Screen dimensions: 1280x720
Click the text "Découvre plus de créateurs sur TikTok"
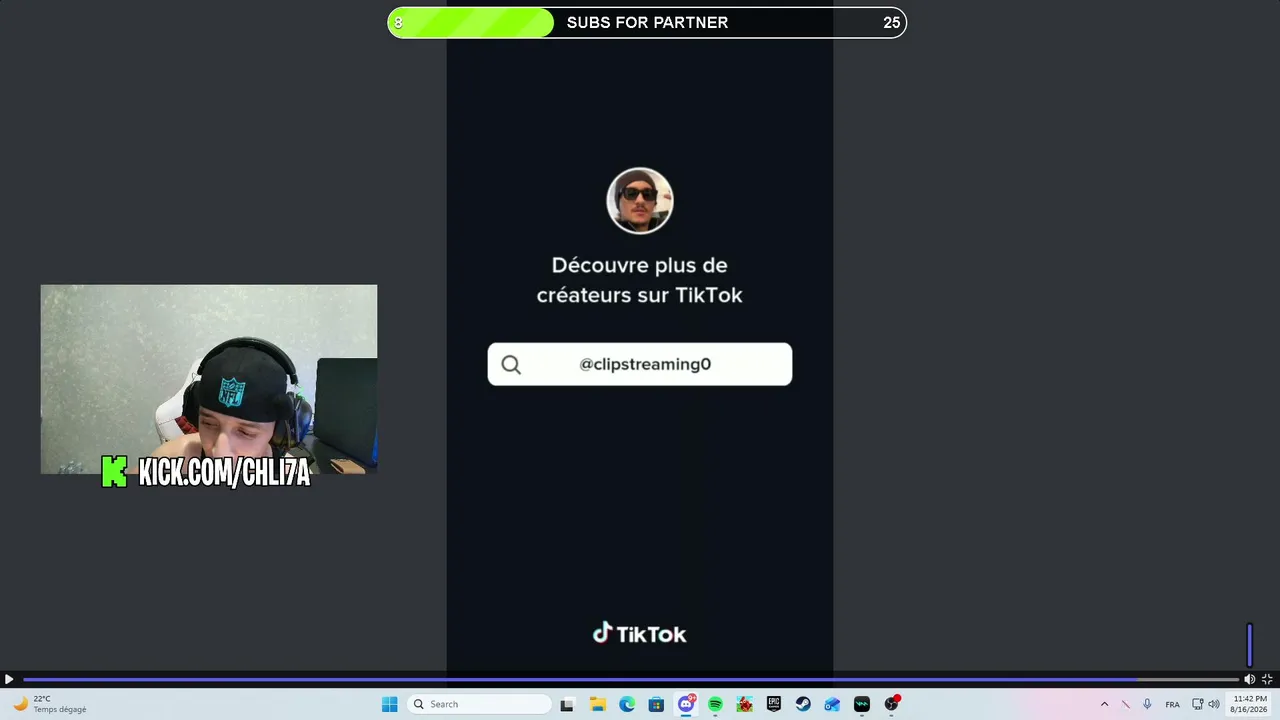[640, 280]
